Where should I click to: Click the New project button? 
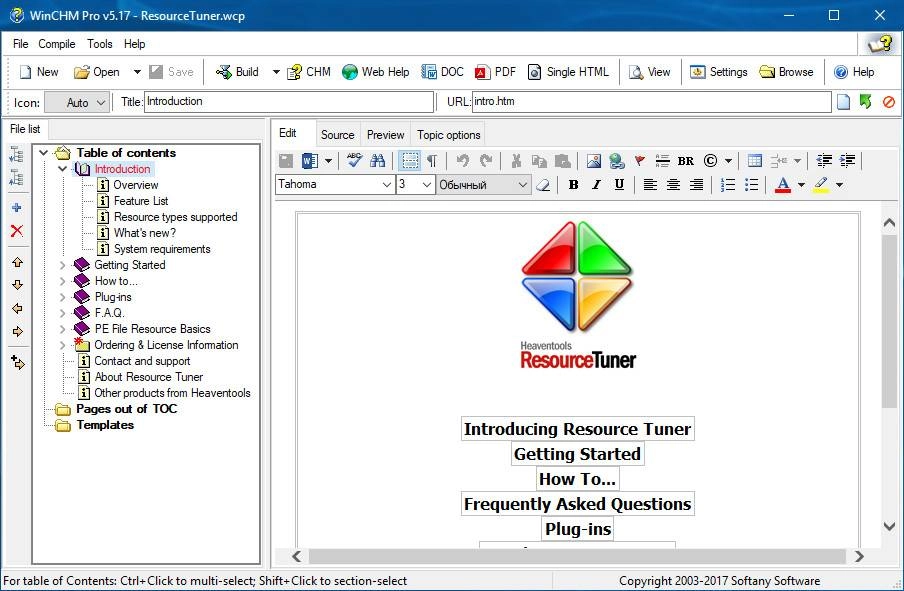(x=39, y=72)
